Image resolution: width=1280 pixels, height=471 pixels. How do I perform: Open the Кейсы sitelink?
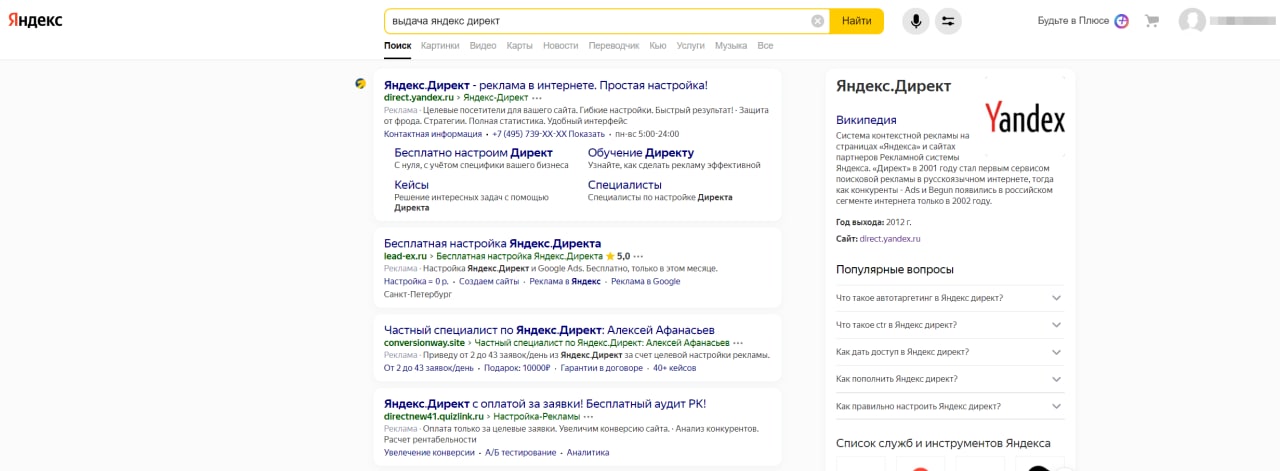tap(412, 185)
